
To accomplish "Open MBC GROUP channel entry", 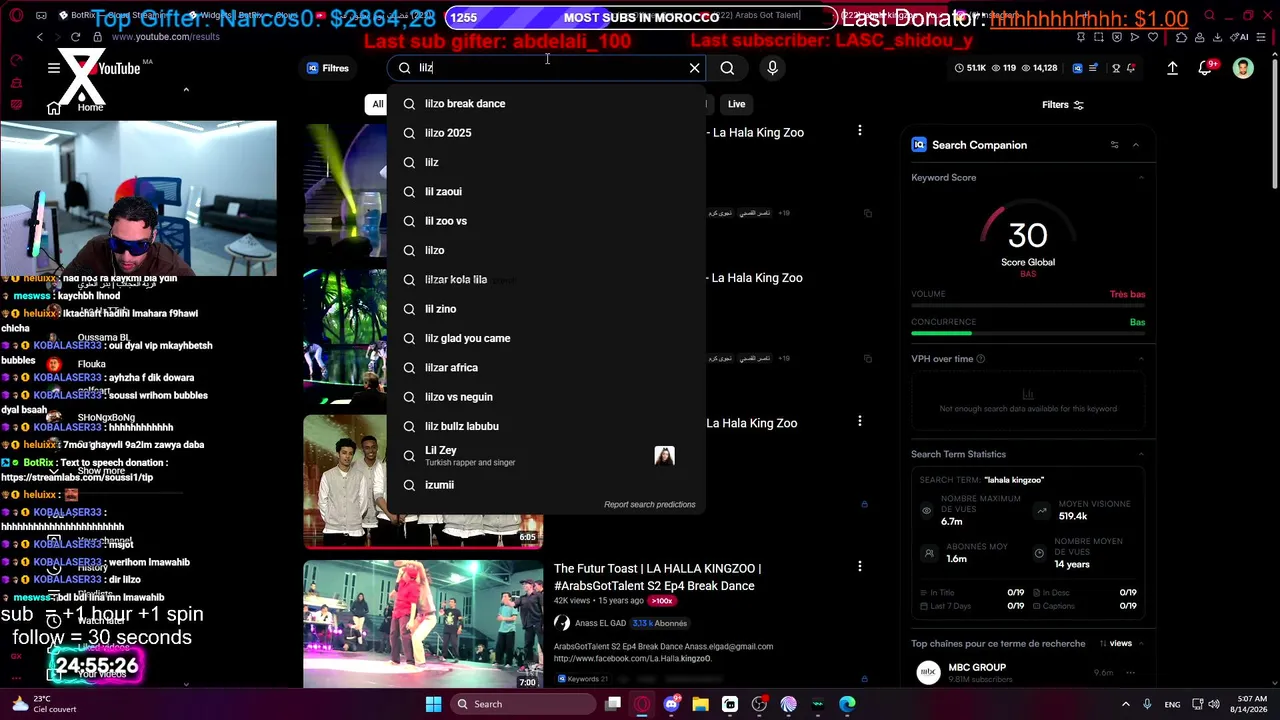I will [x=1027, y=673].
